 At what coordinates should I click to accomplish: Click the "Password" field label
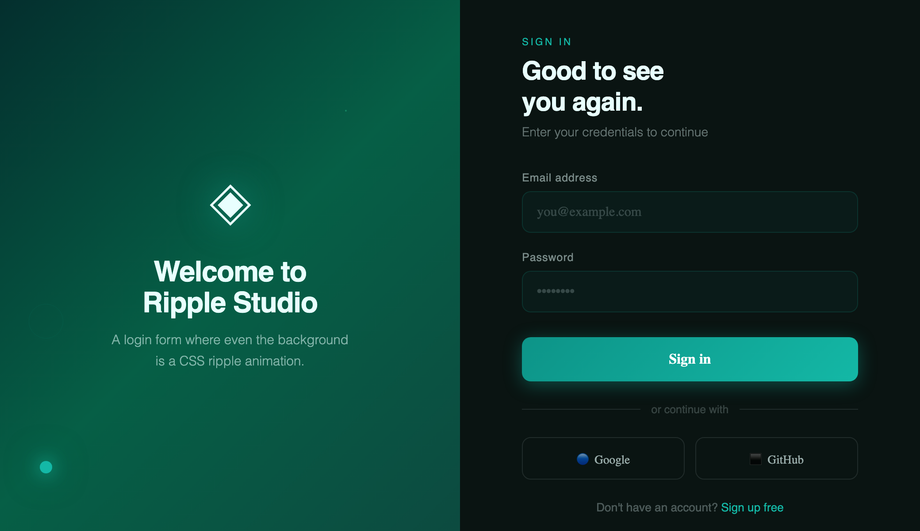coord(548,258)
